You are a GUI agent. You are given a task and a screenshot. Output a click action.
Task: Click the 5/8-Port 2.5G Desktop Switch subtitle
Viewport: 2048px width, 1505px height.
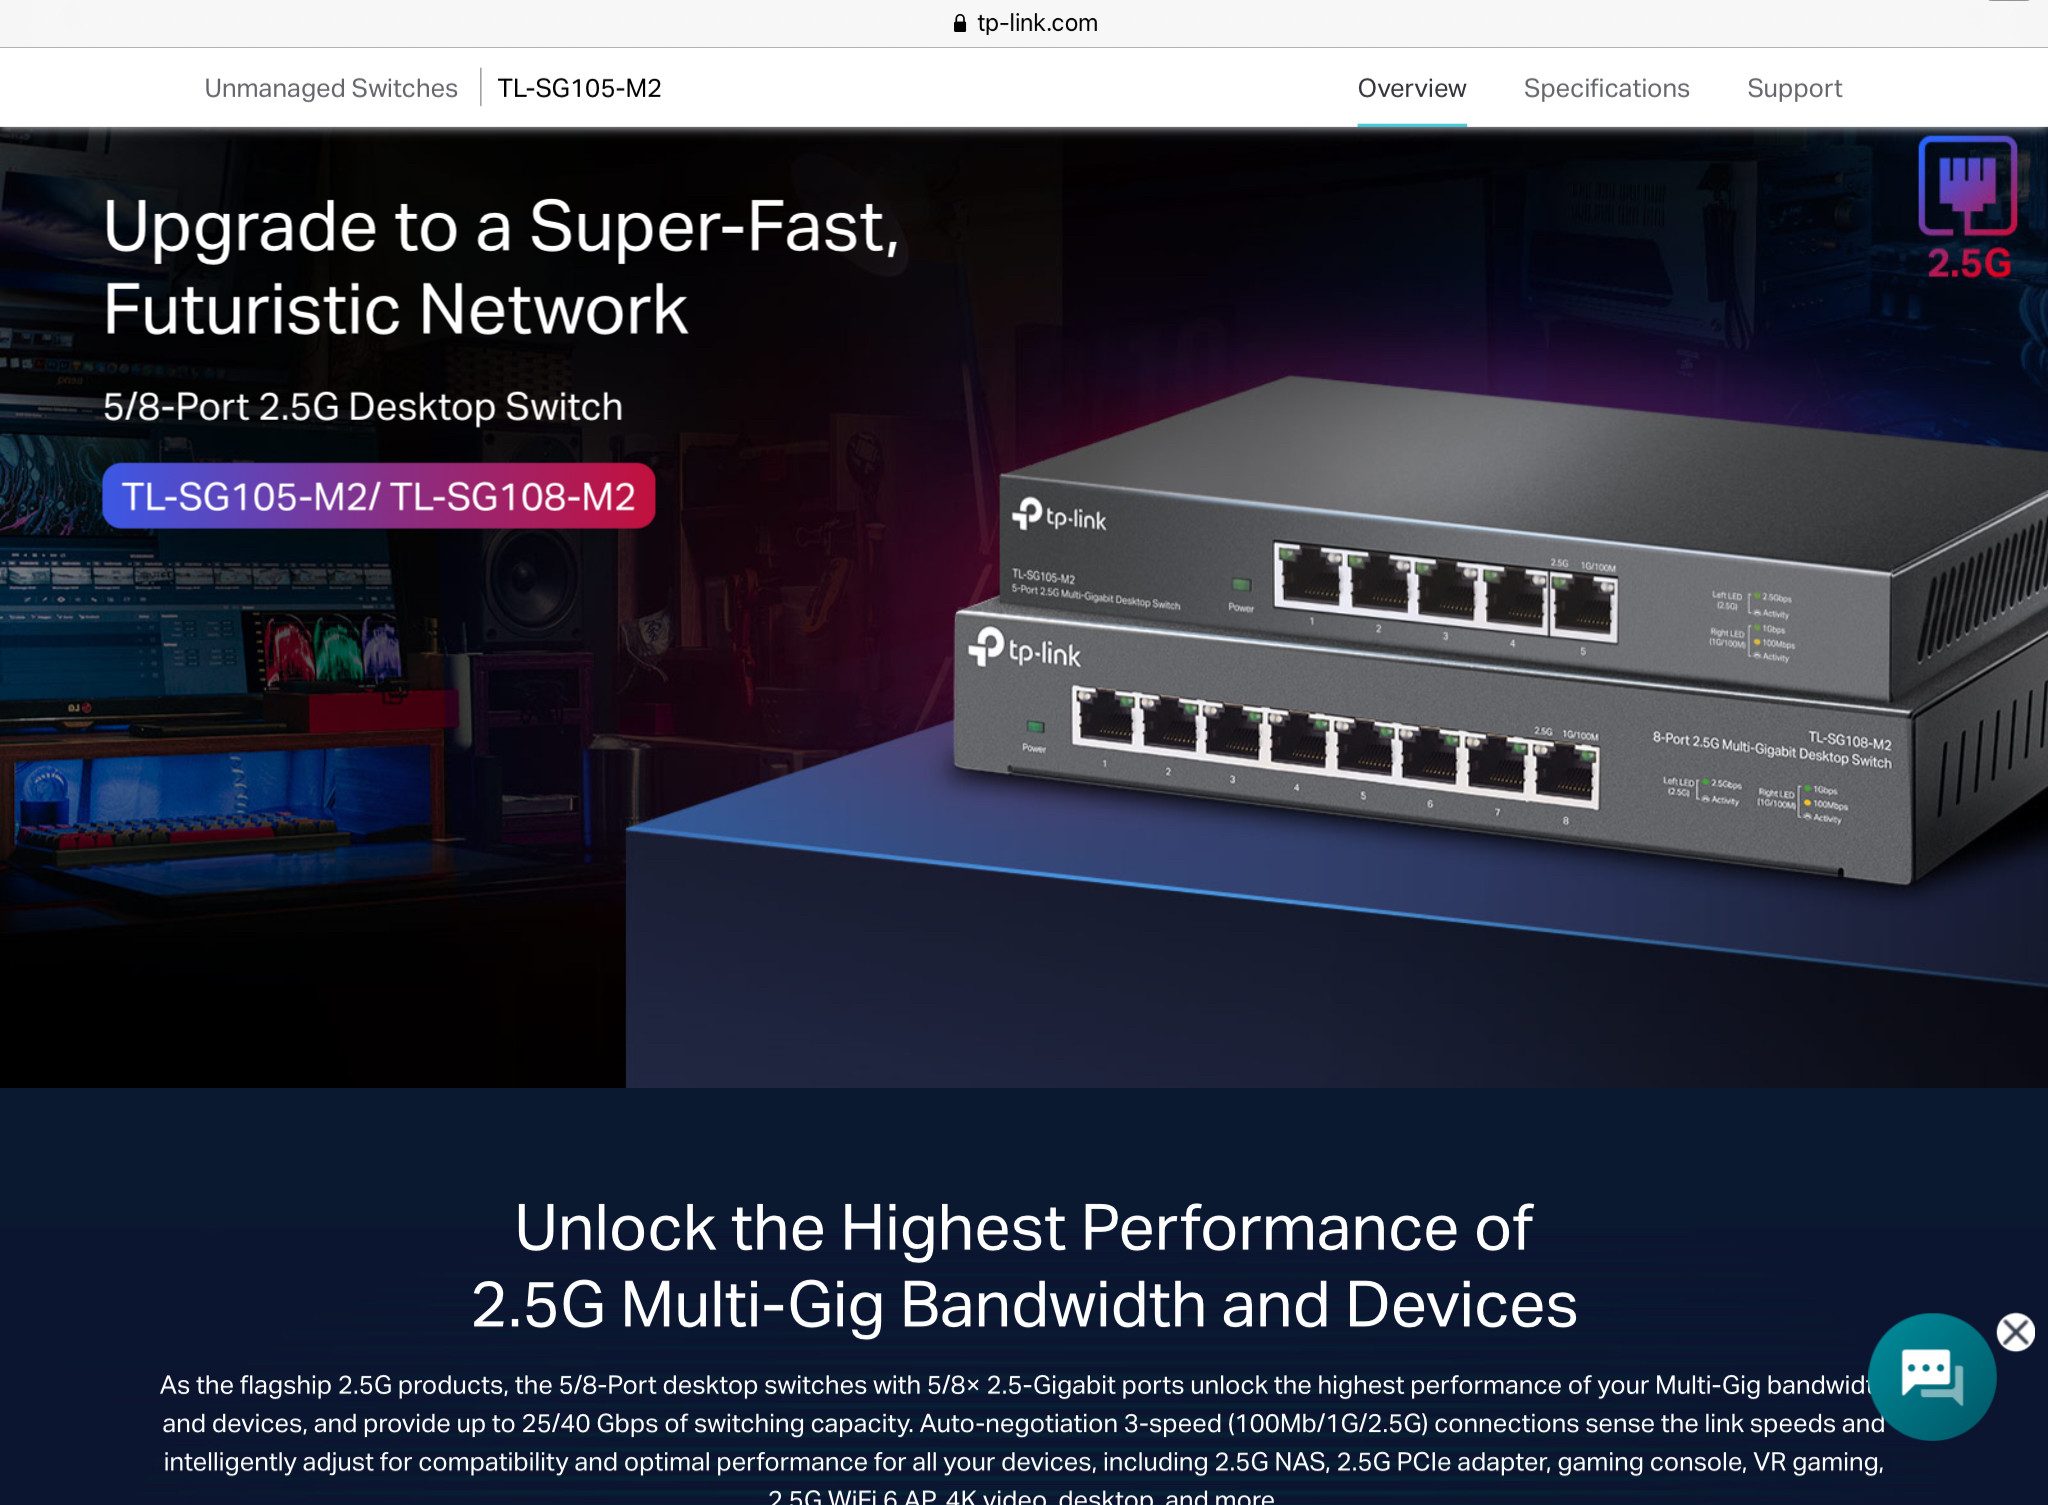tap(363, 407)
